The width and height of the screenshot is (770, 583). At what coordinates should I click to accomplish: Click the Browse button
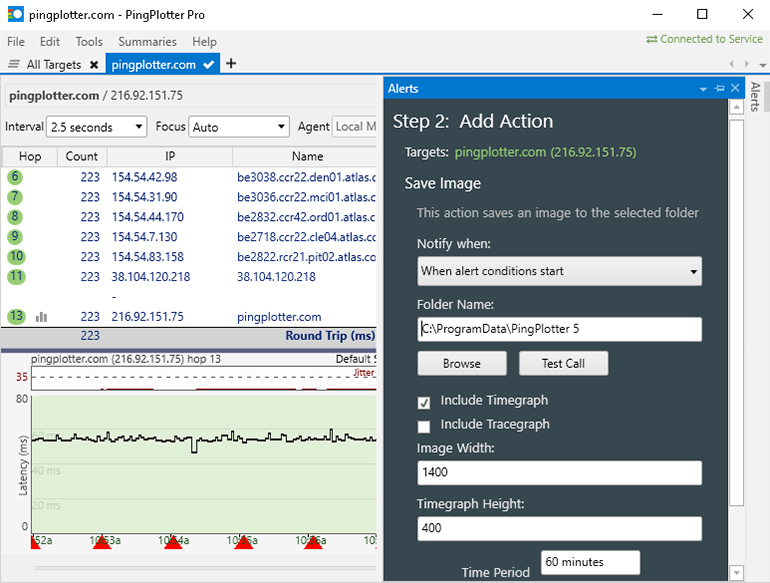click(x=461, y=364)
